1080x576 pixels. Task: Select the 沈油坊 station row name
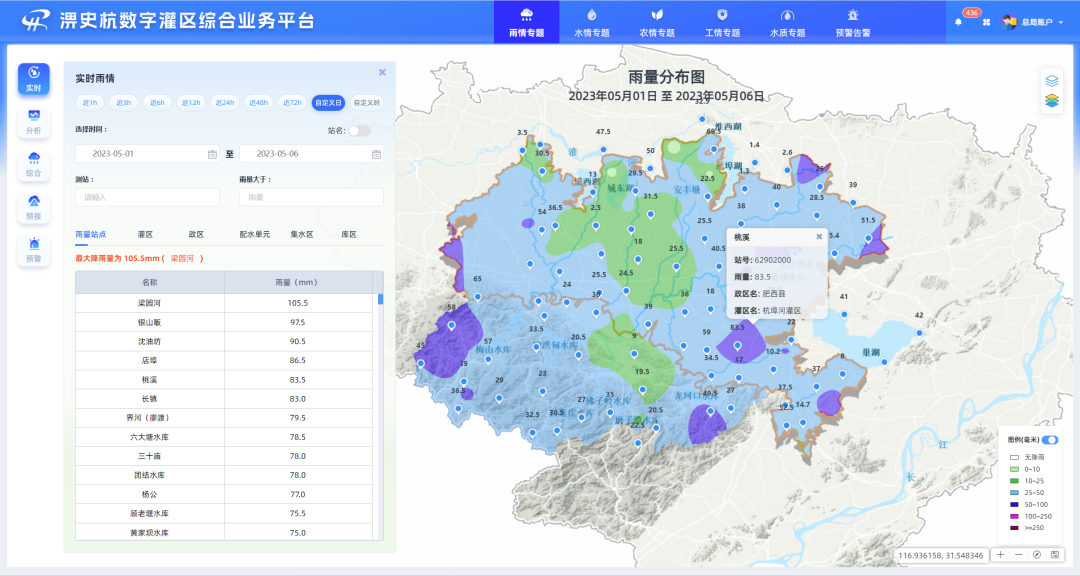(149, 342)
